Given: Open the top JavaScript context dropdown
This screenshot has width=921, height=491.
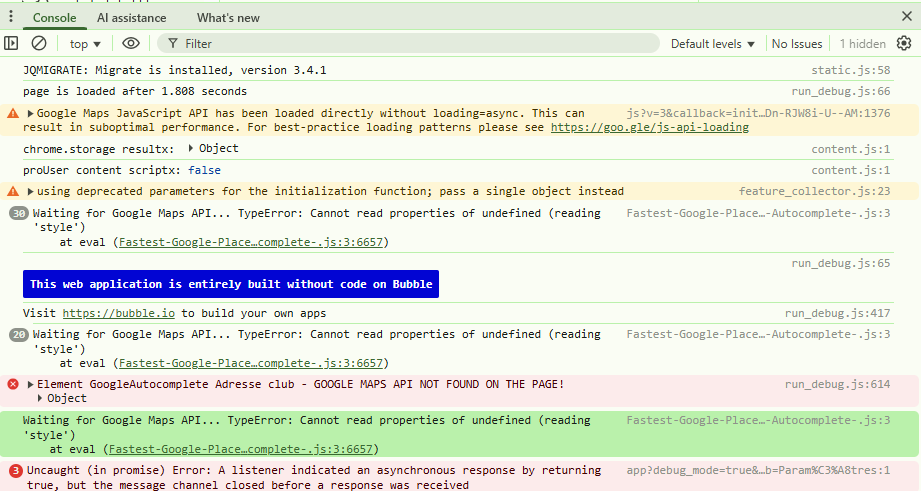Looking at the screenshot, I should coord(85,44).
